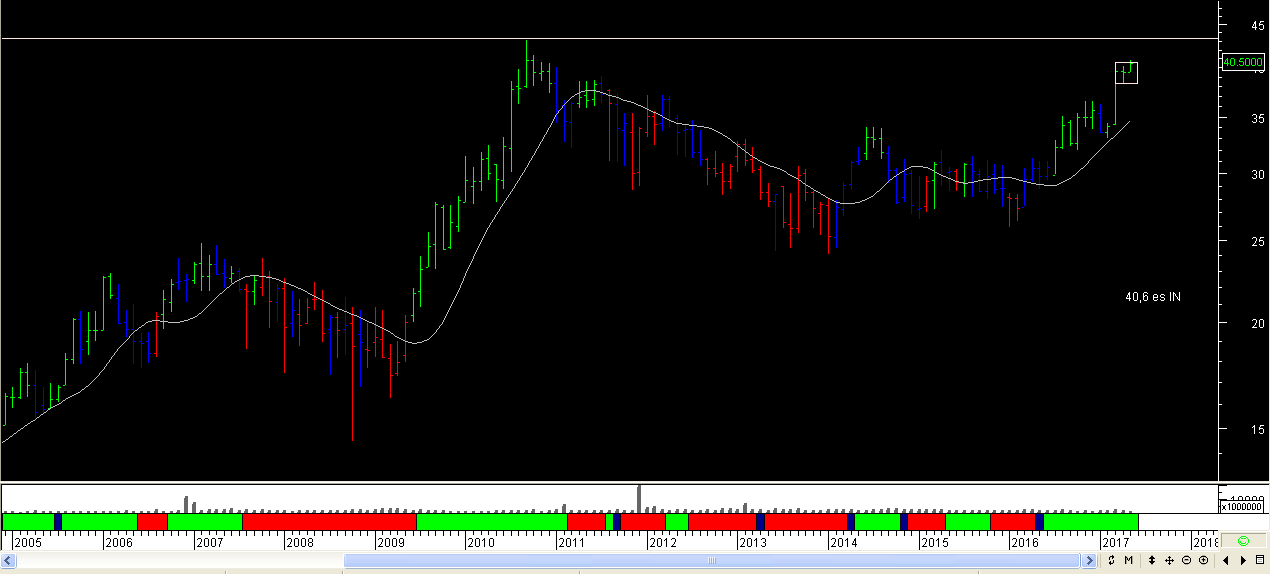Click the 35 price axis label

[x=1258, y=119]
